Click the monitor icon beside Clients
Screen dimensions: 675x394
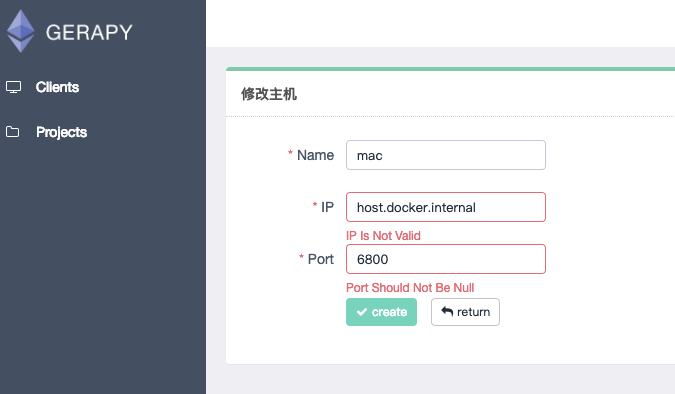pyautogui.click(x=13, y=87)
